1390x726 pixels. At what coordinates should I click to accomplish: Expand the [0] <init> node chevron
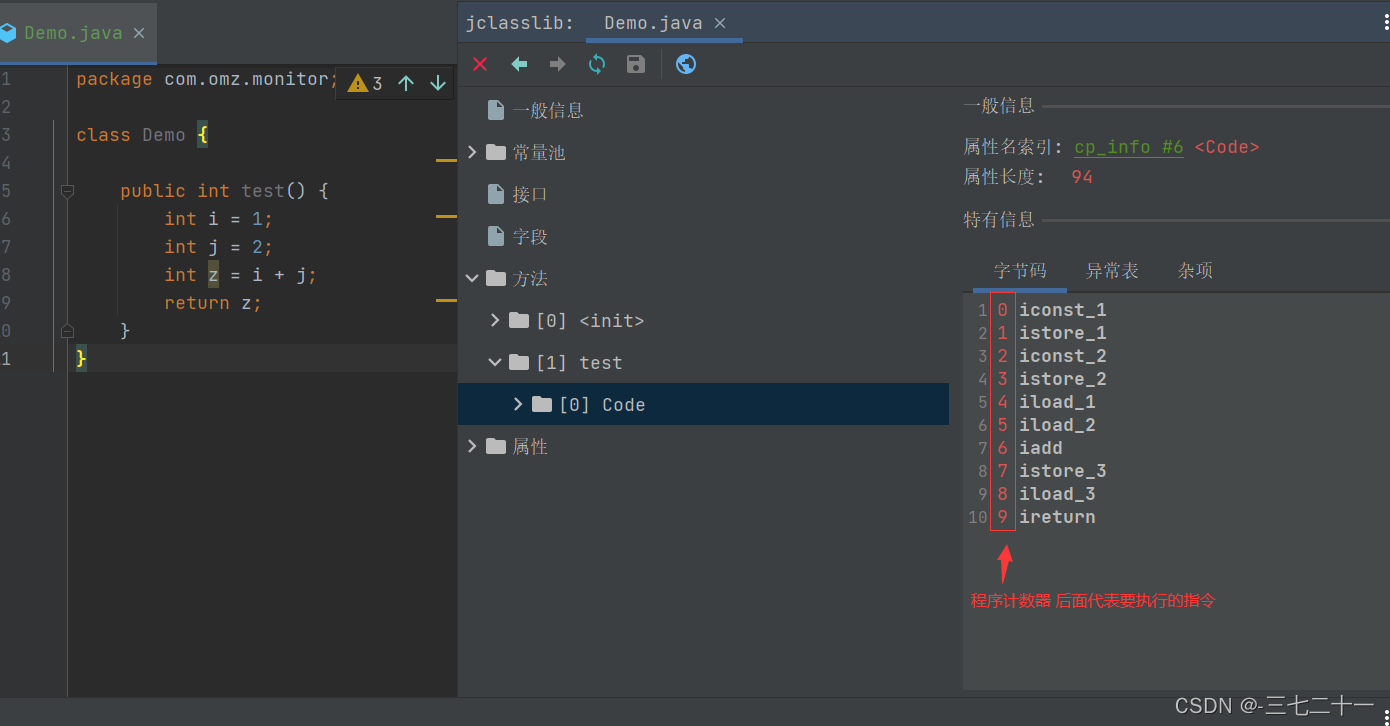click(x=495, y=320)
